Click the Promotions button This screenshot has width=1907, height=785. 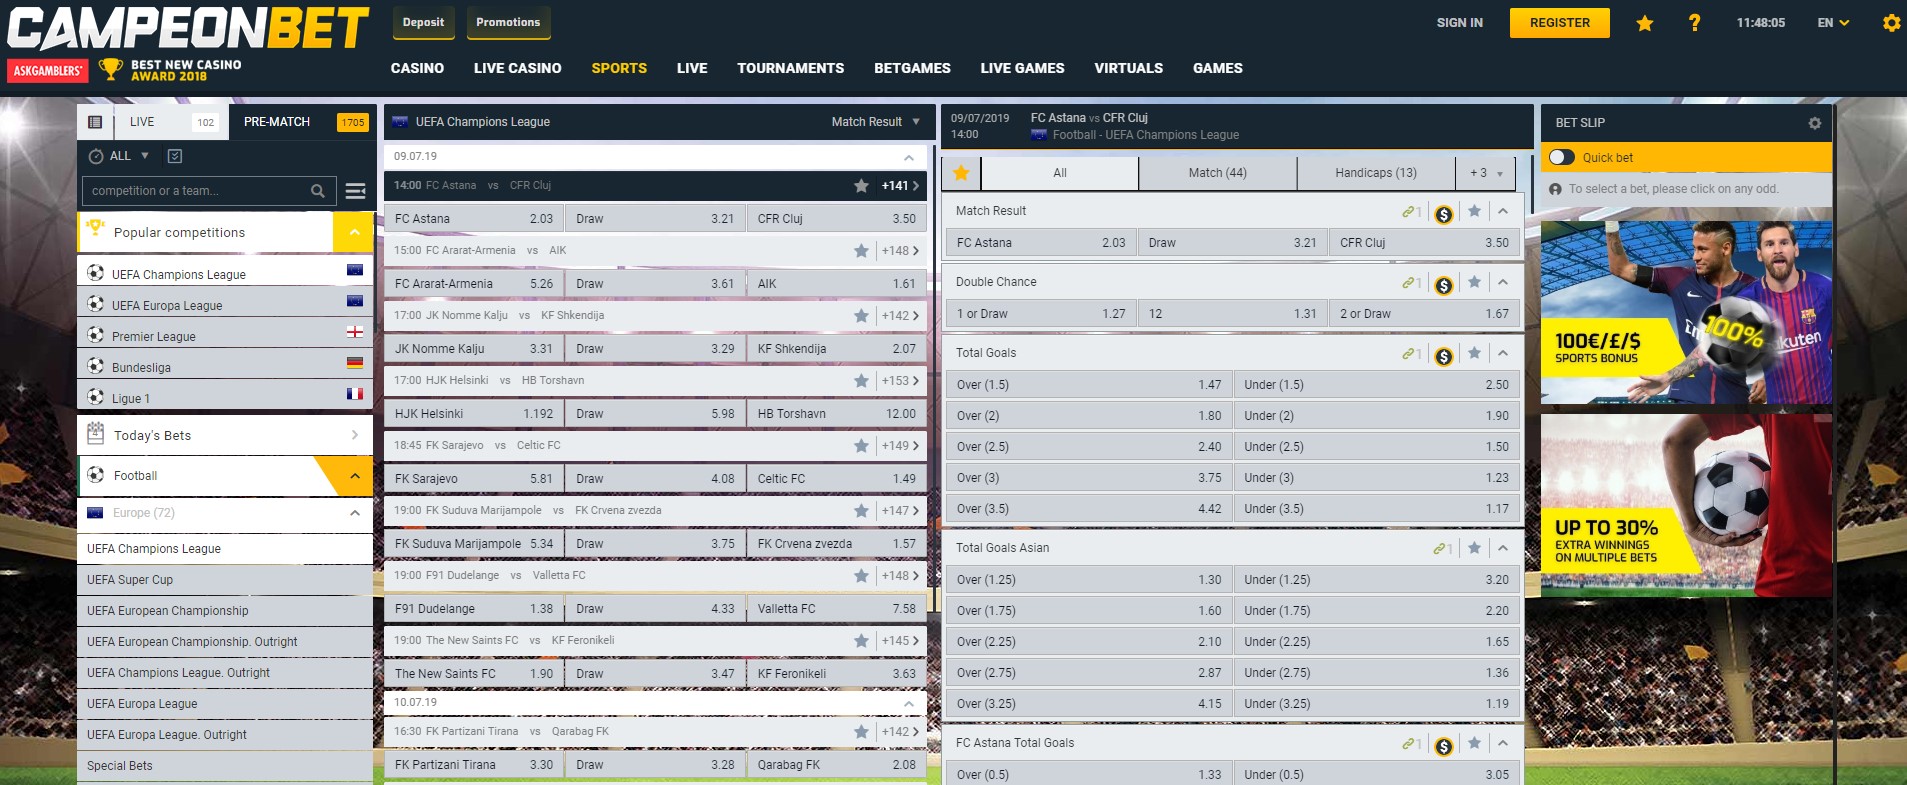pos(508,23)
